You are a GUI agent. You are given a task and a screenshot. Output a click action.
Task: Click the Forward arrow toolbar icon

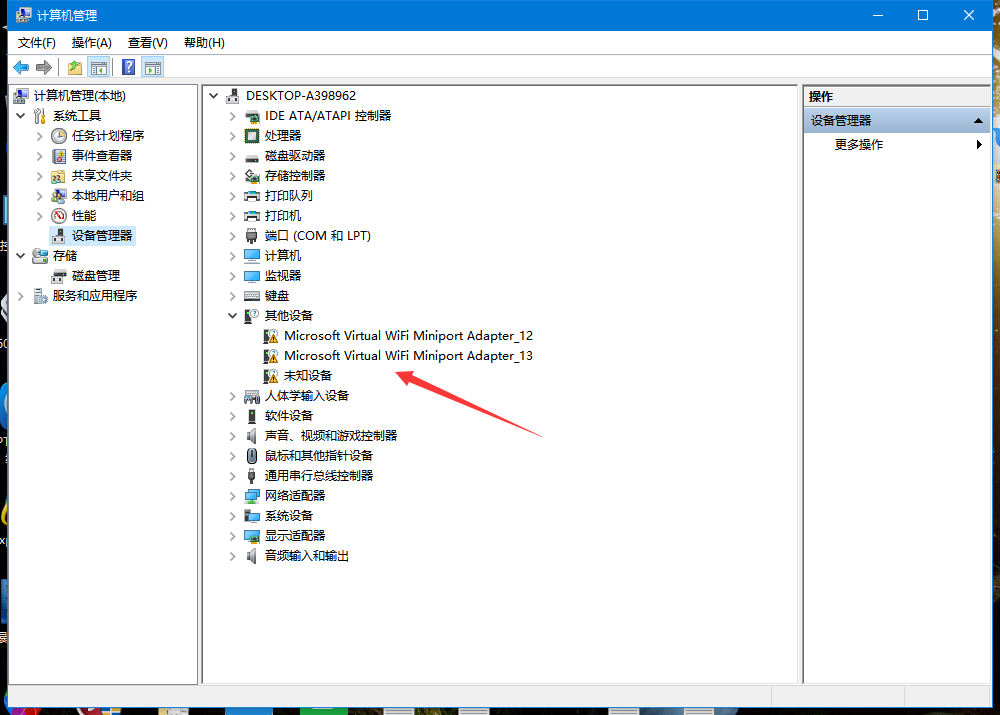coord(44,67)
